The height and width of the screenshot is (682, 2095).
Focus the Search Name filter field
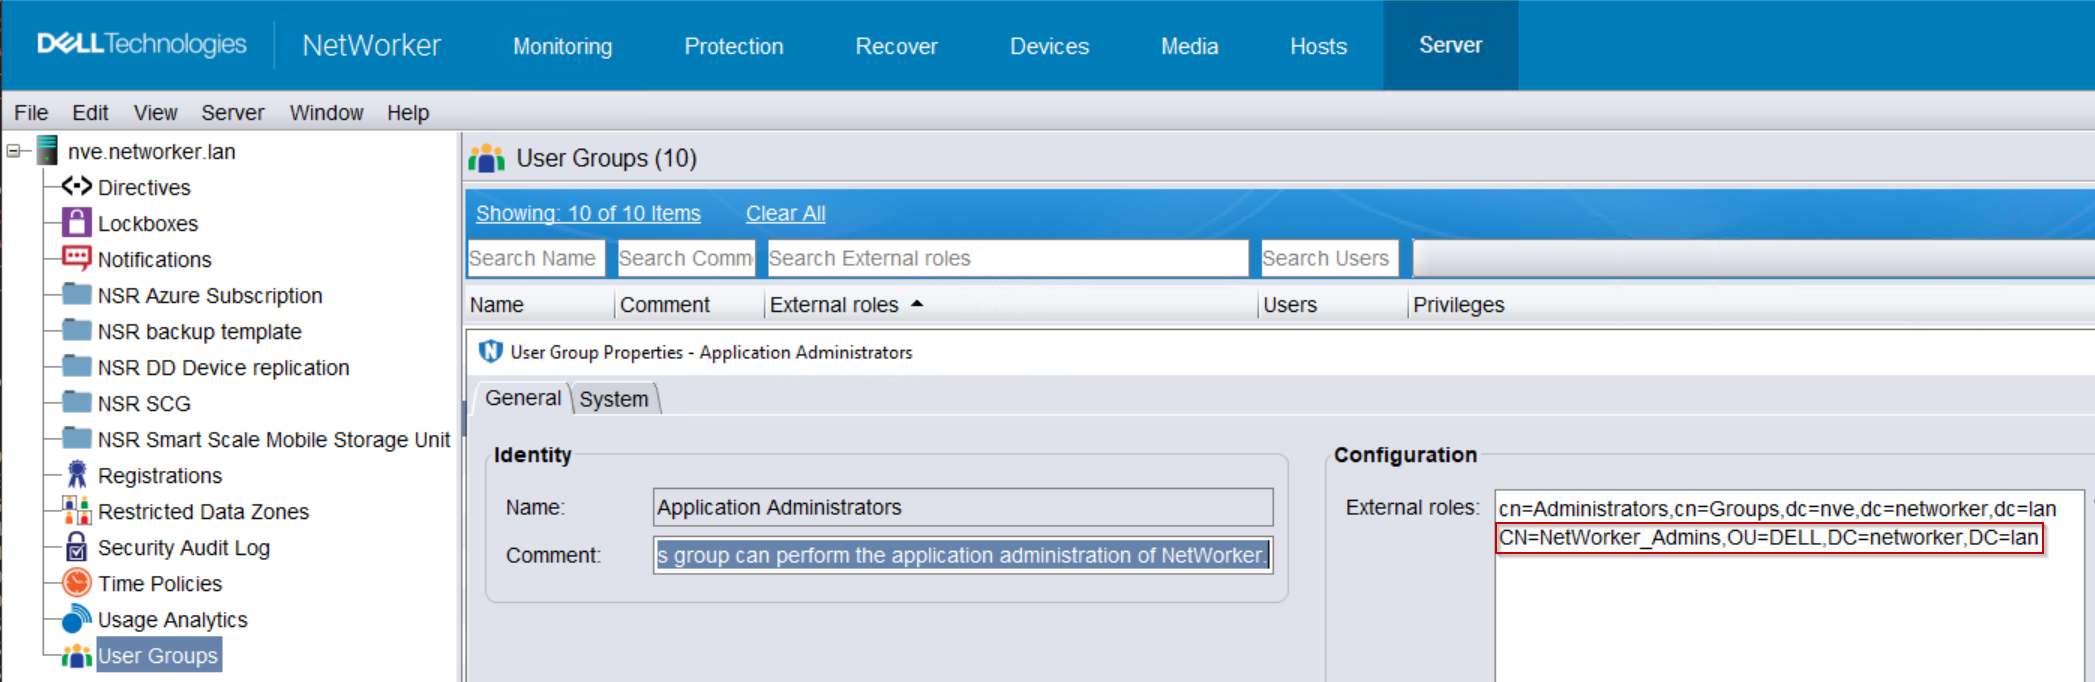tap(535, 258)
